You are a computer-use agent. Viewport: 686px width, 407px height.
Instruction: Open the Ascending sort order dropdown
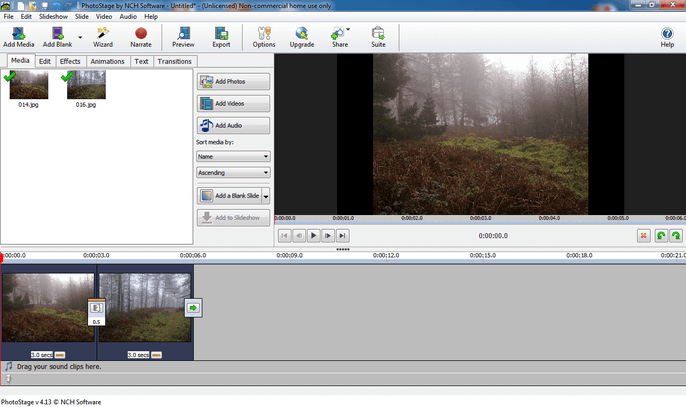(x=233, y=172)
